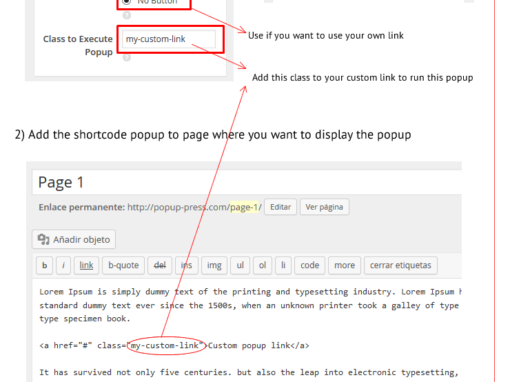Viewport: 510px width, 382px height.
Task: Click the 'Custom popup link' anchor text in editor
Action: tap(249, 345)
